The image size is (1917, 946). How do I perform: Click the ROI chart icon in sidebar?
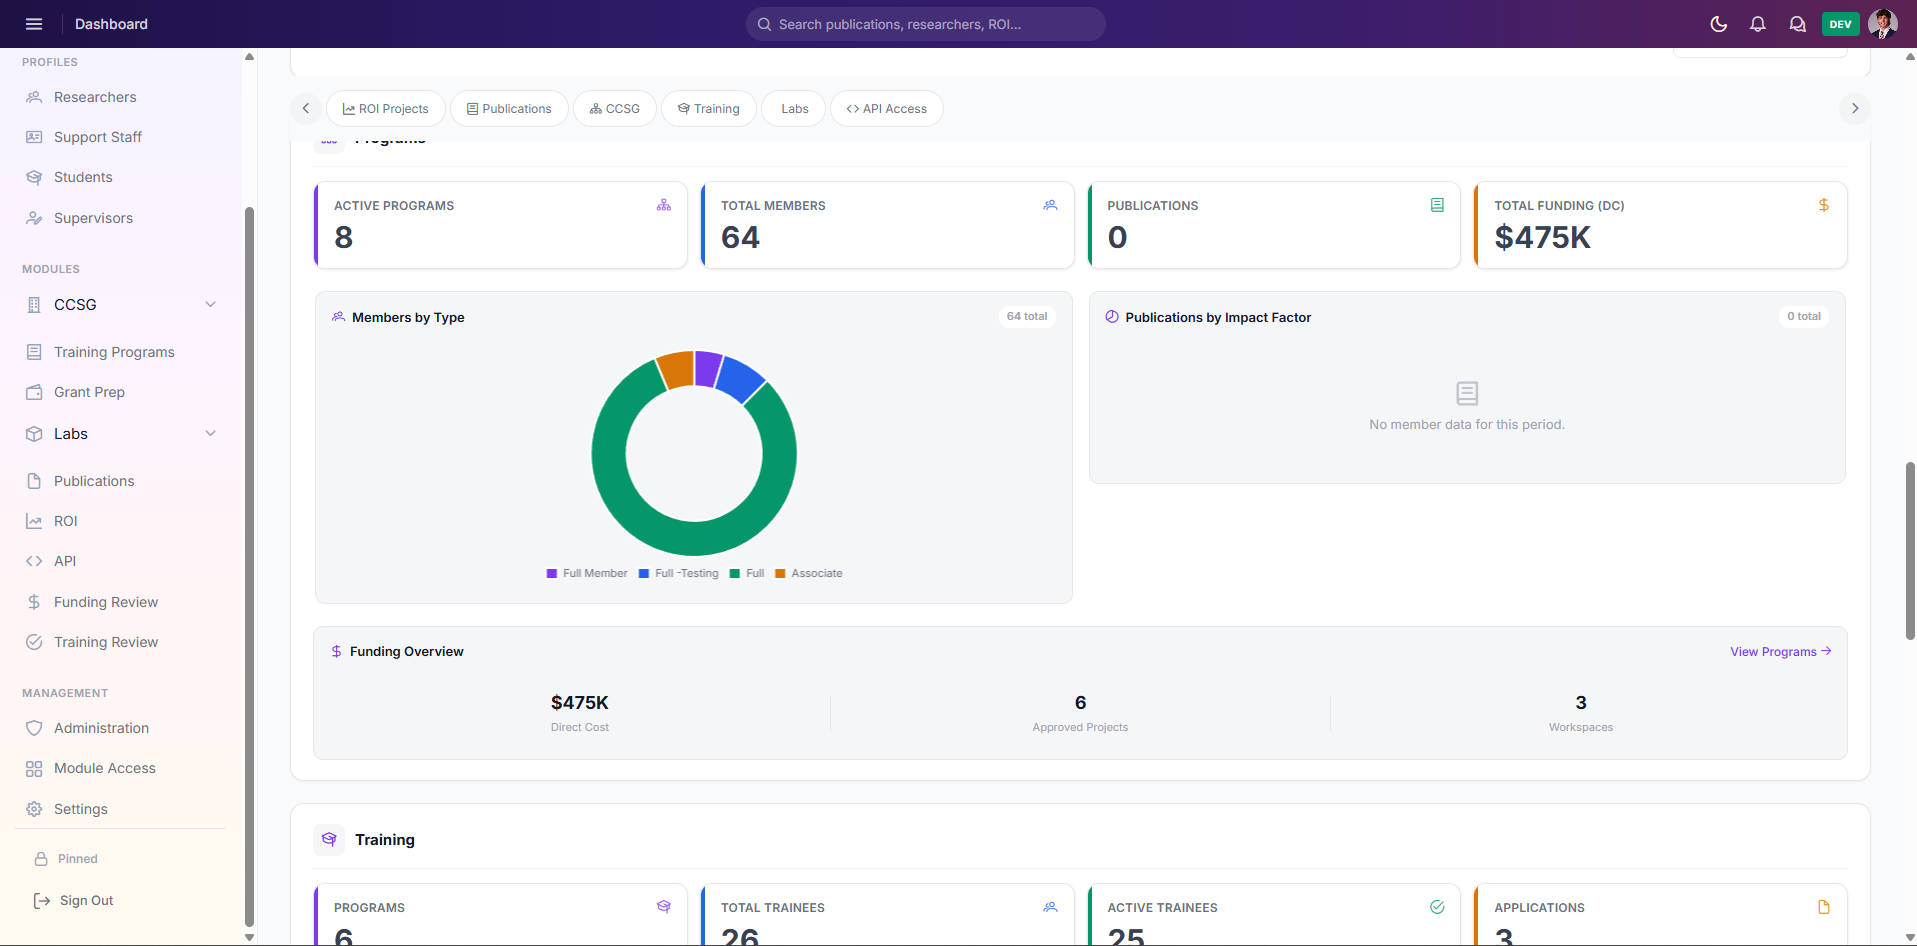[x=34, y=521]
